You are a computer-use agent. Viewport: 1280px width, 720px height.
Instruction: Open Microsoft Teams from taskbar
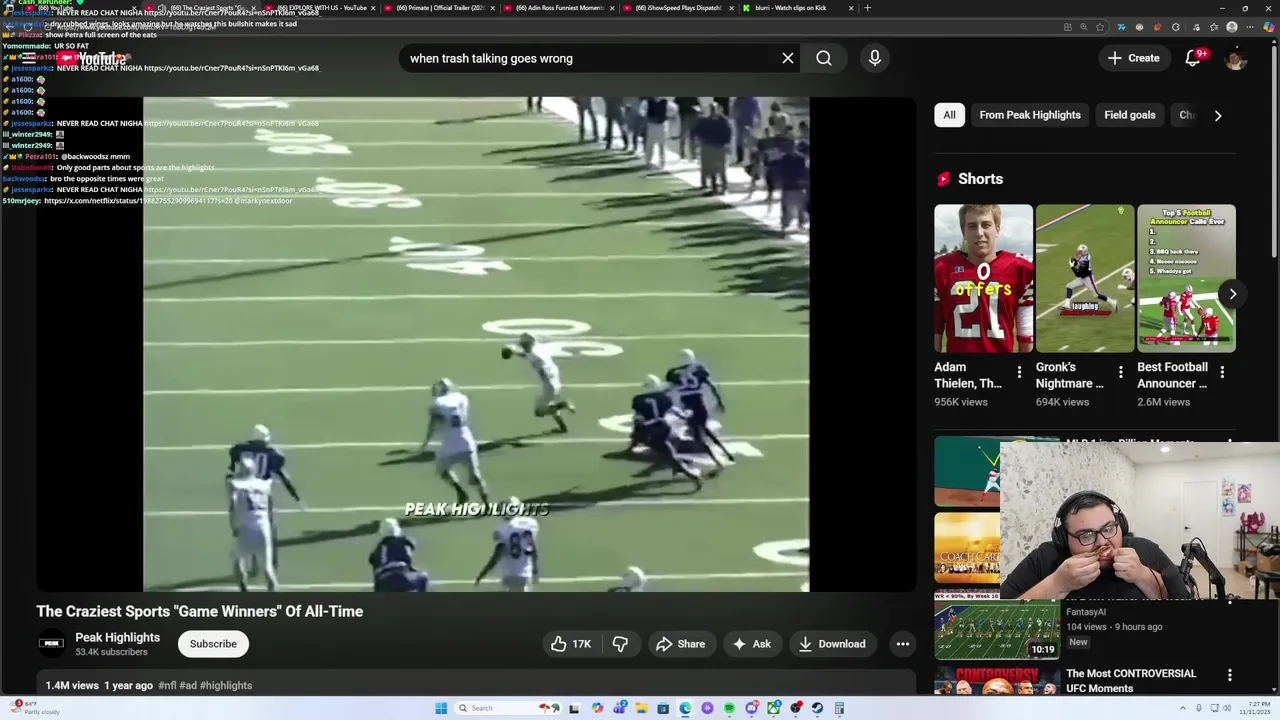tap(620, 708)
